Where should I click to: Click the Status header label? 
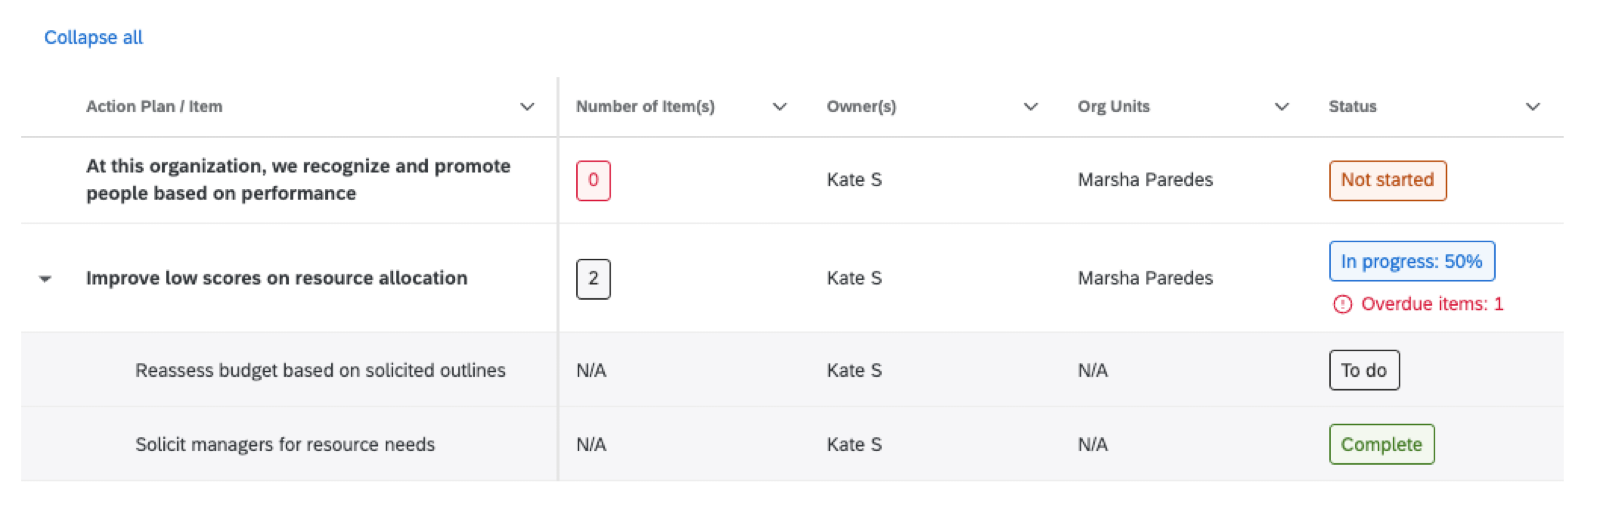click(1352, 106)
